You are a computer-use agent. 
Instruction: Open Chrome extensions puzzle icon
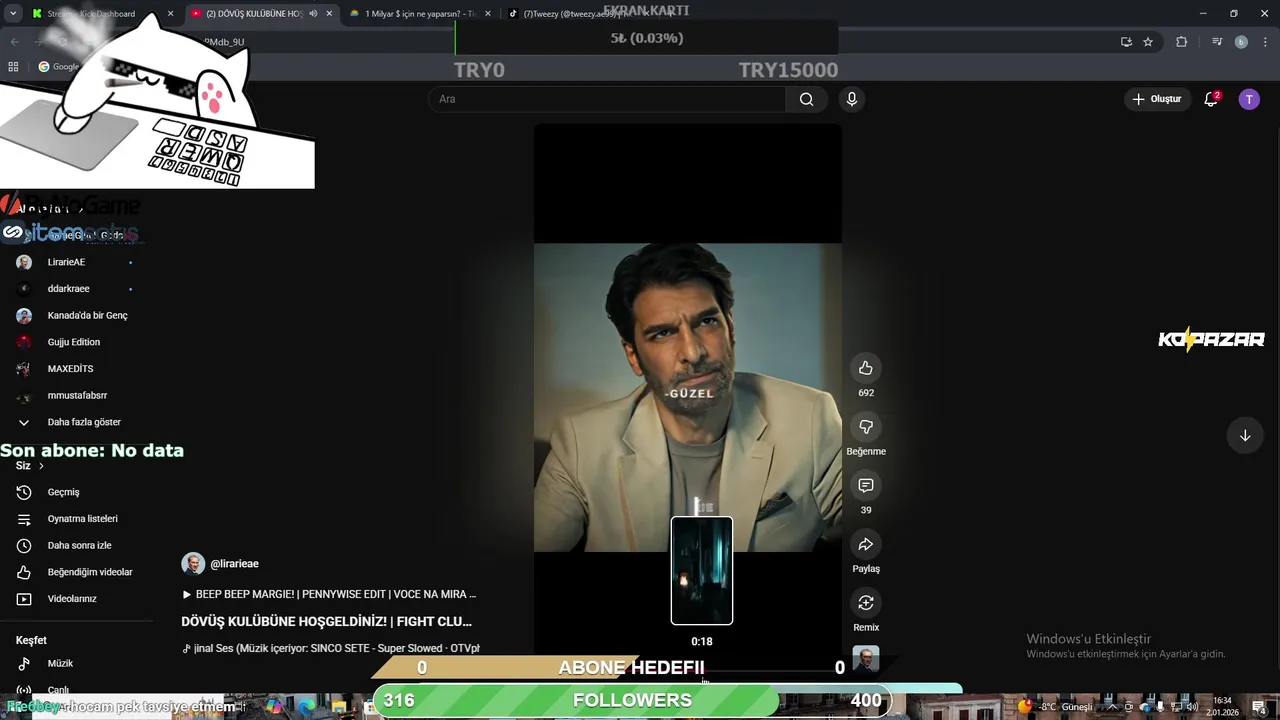point(1181,42)
